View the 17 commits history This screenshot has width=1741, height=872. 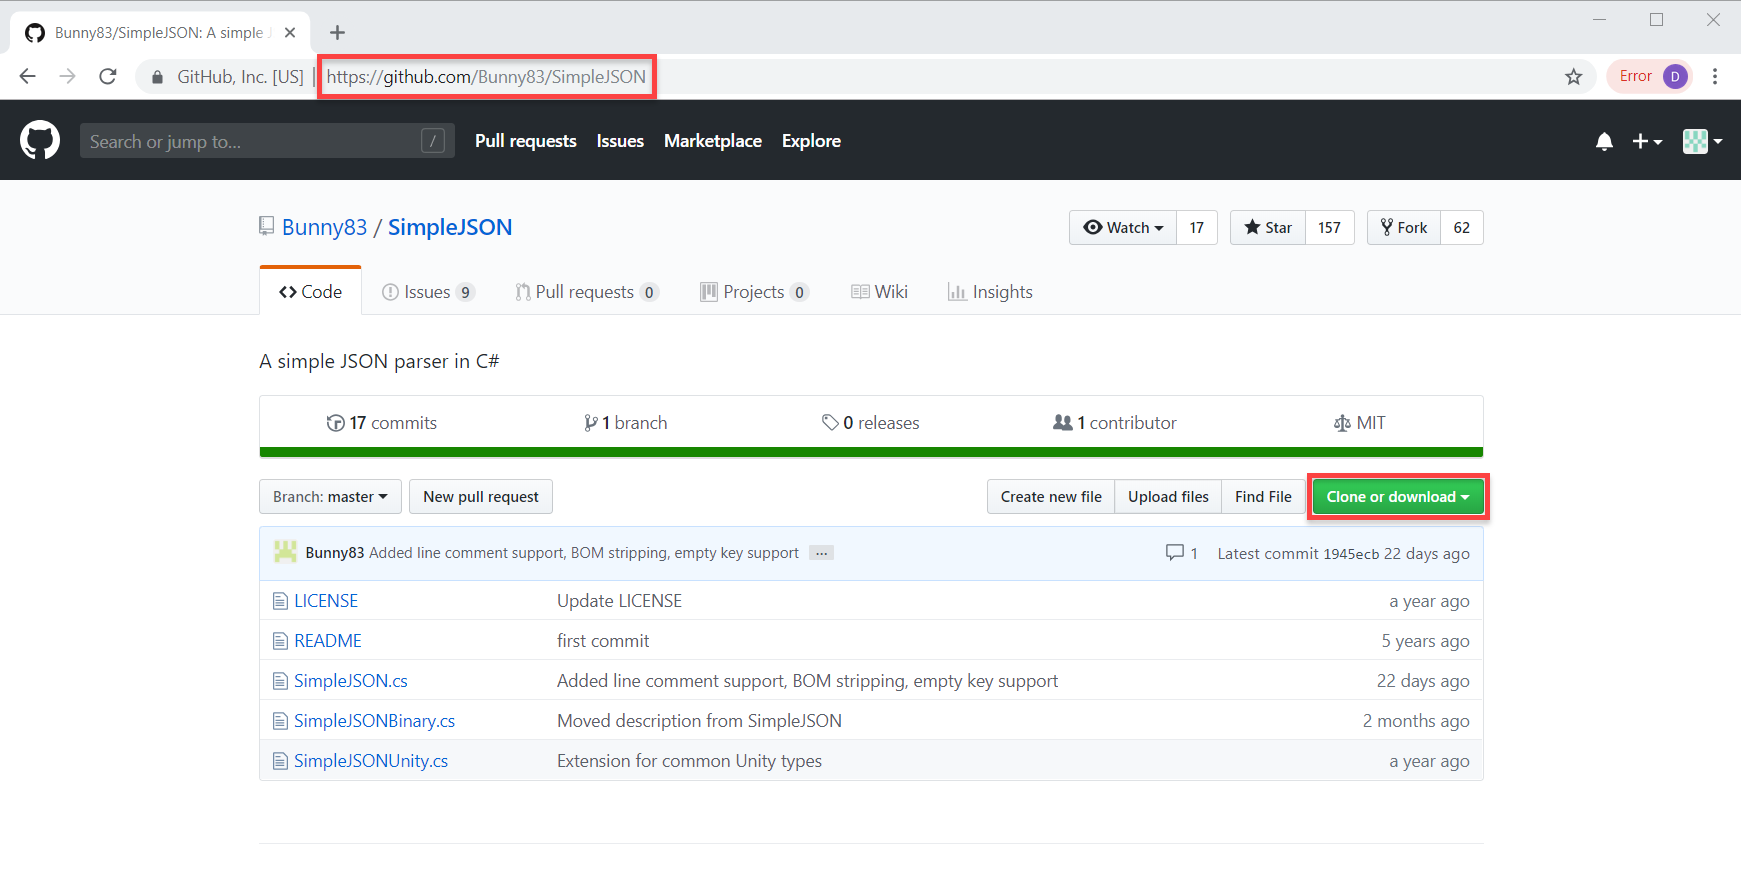(x=382, y=423)
